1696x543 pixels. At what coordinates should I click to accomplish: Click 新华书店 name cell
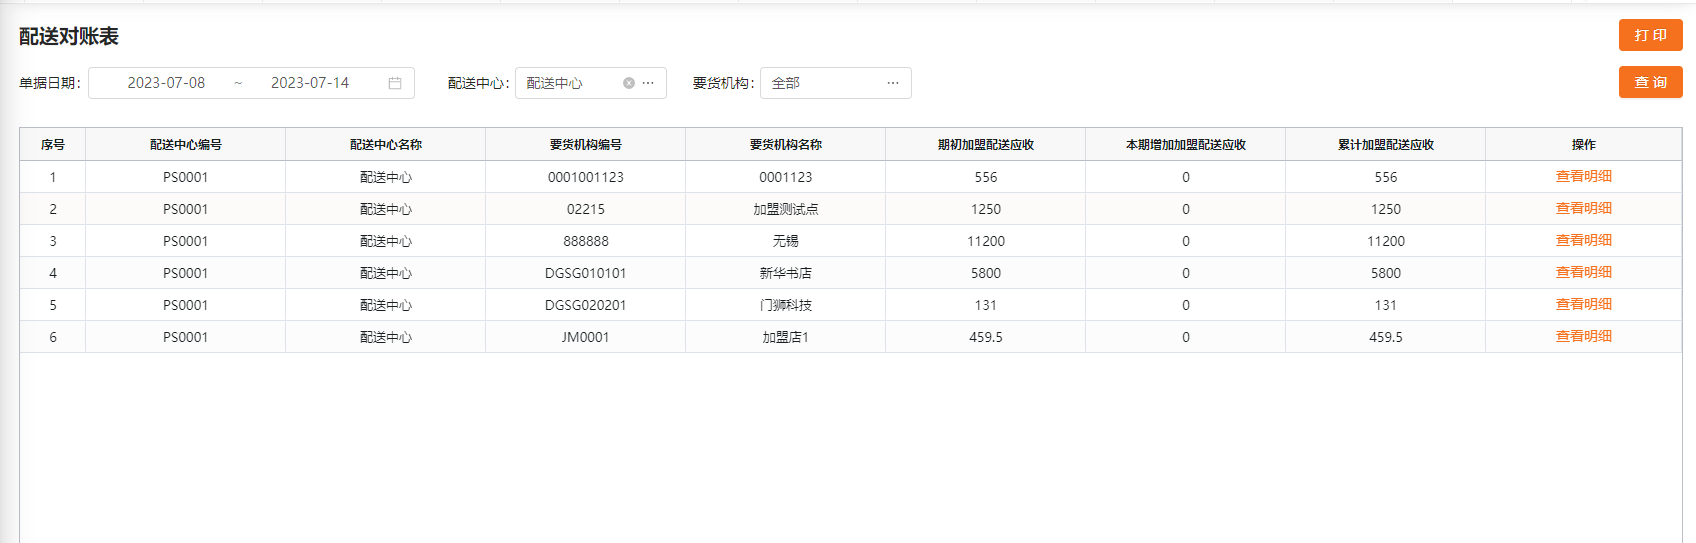pos(786,273)
